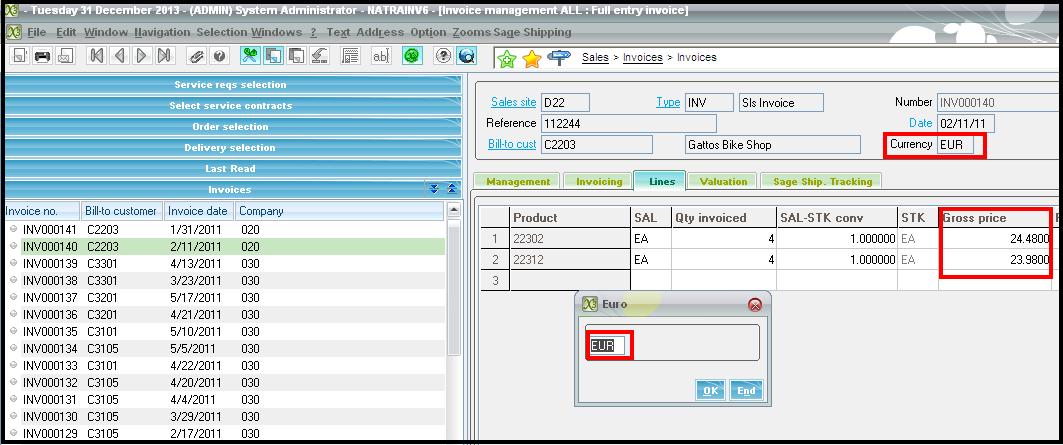Click End in the Euro dialog

pos(746,391)
